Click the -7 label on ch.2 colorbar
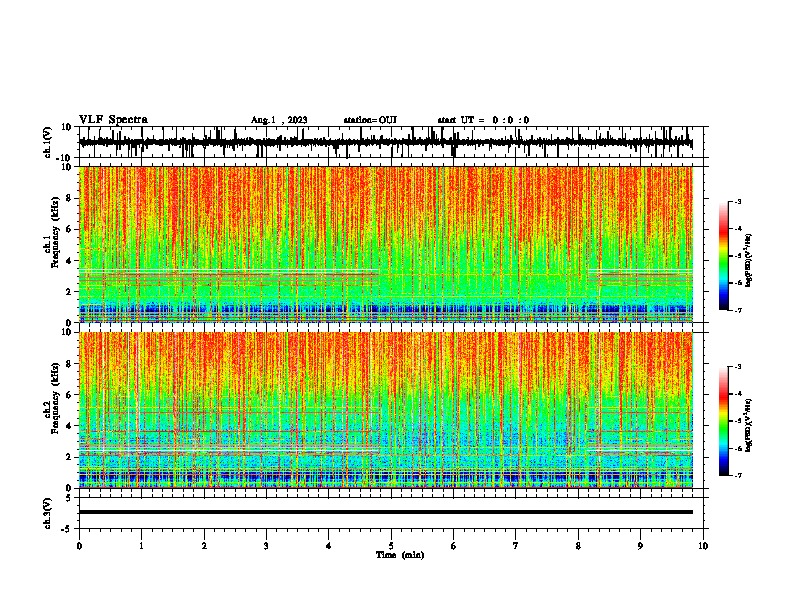The height and width of the screenshot is (612, 792). (737, 475)
